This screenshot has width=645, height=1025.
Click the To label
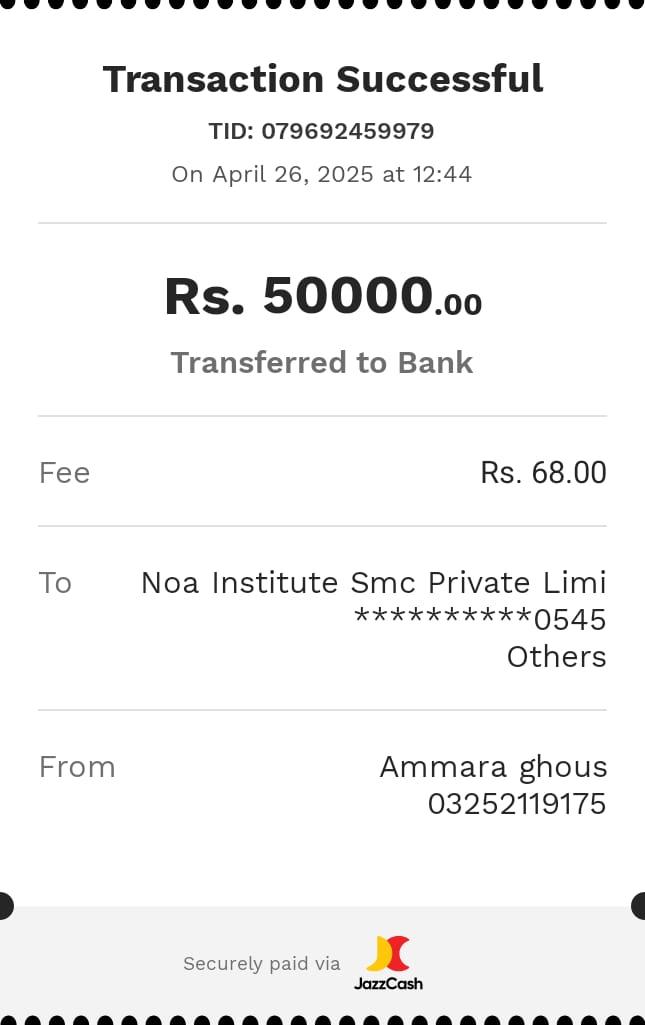(55, 582)
